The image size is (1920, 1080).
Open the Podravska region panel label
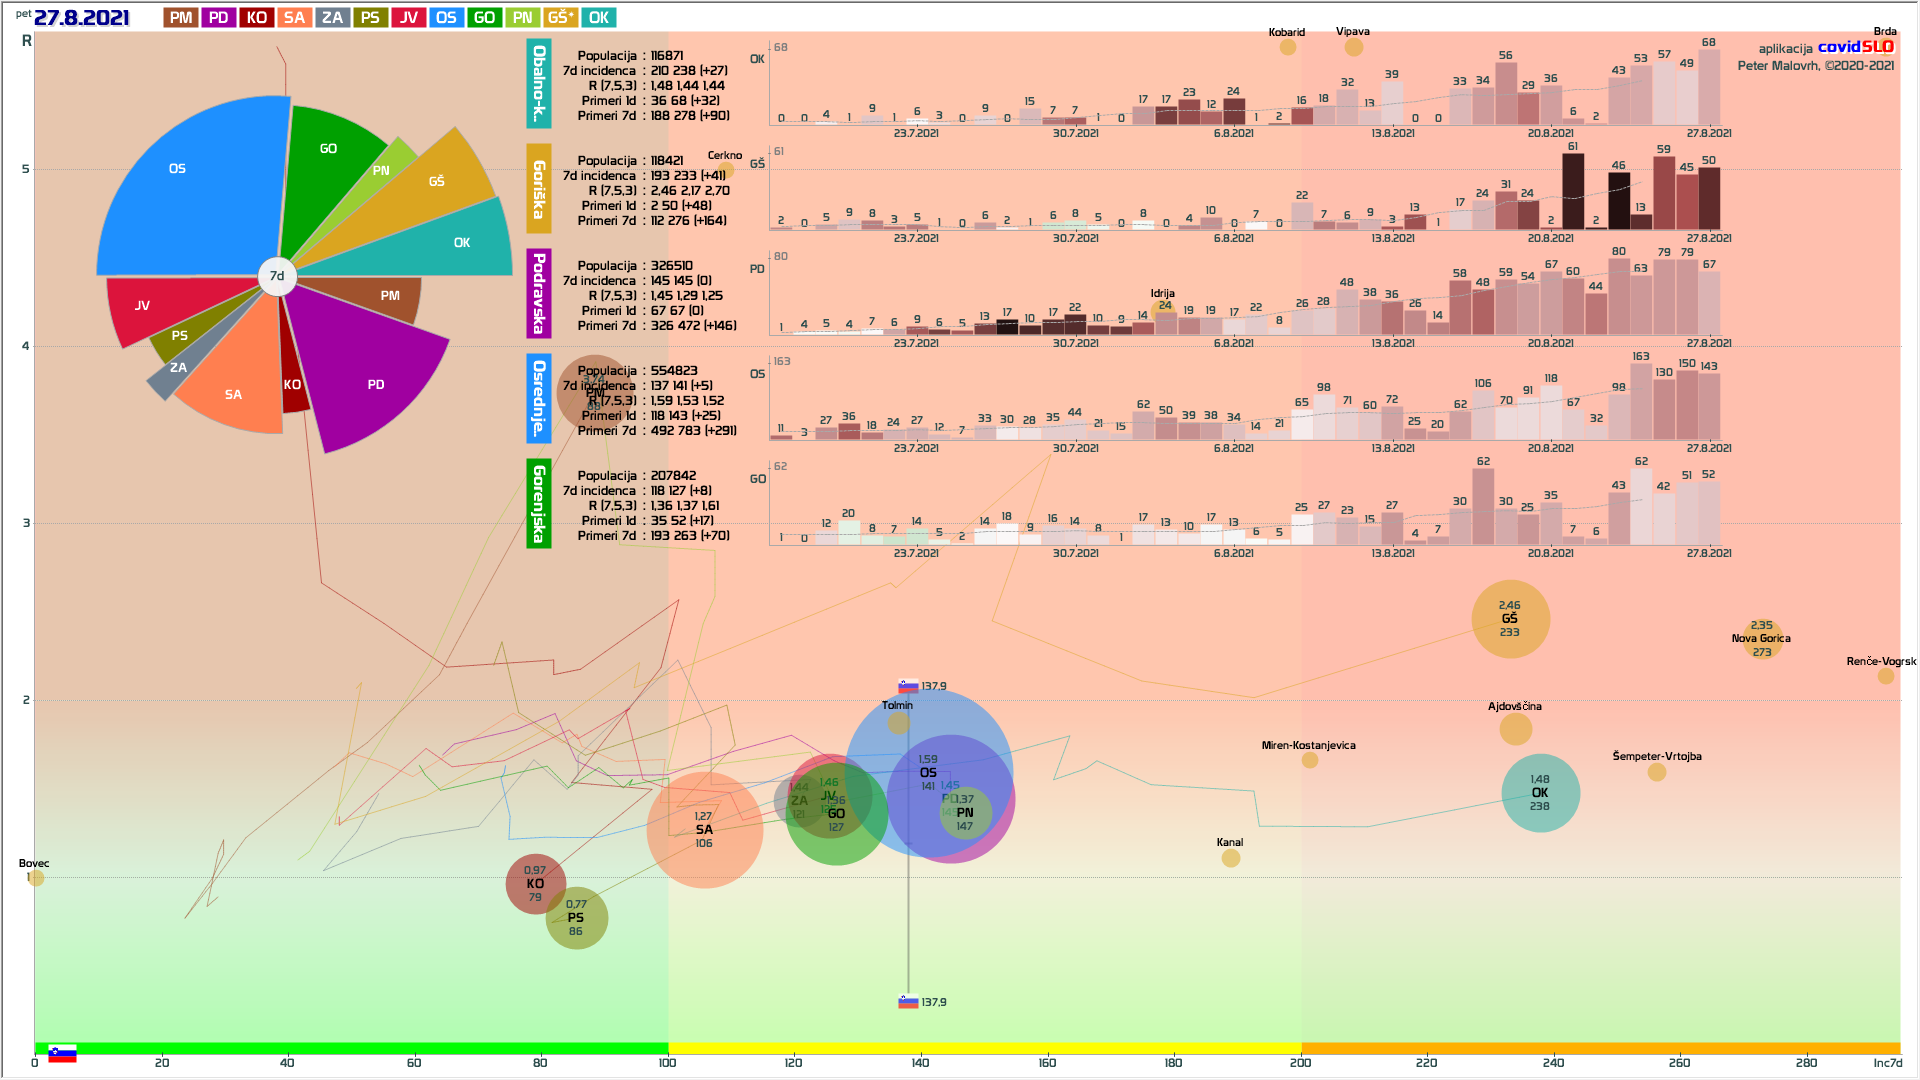tap(539, 294)
